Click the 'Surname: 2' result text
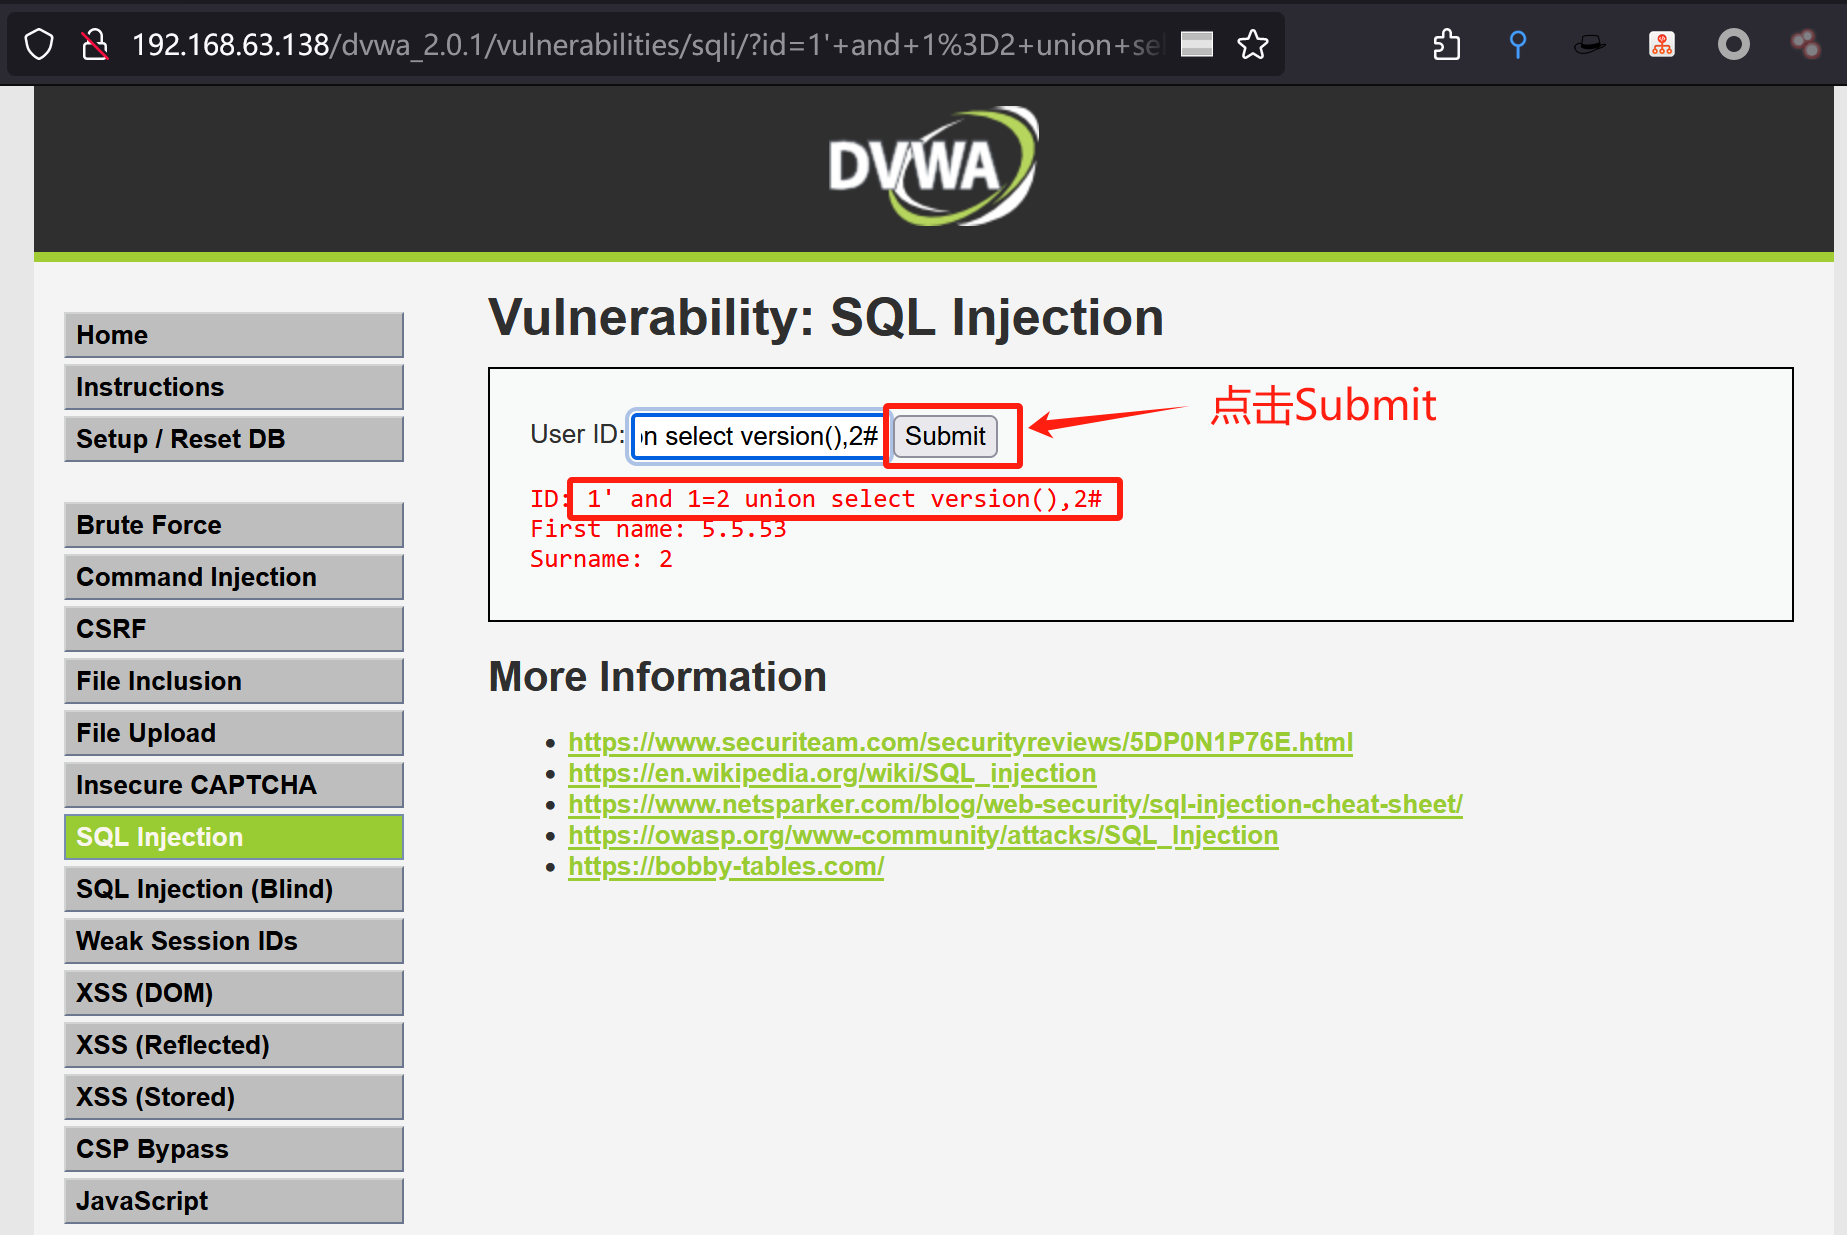The image size is (1847, 1235). (601, 559)
